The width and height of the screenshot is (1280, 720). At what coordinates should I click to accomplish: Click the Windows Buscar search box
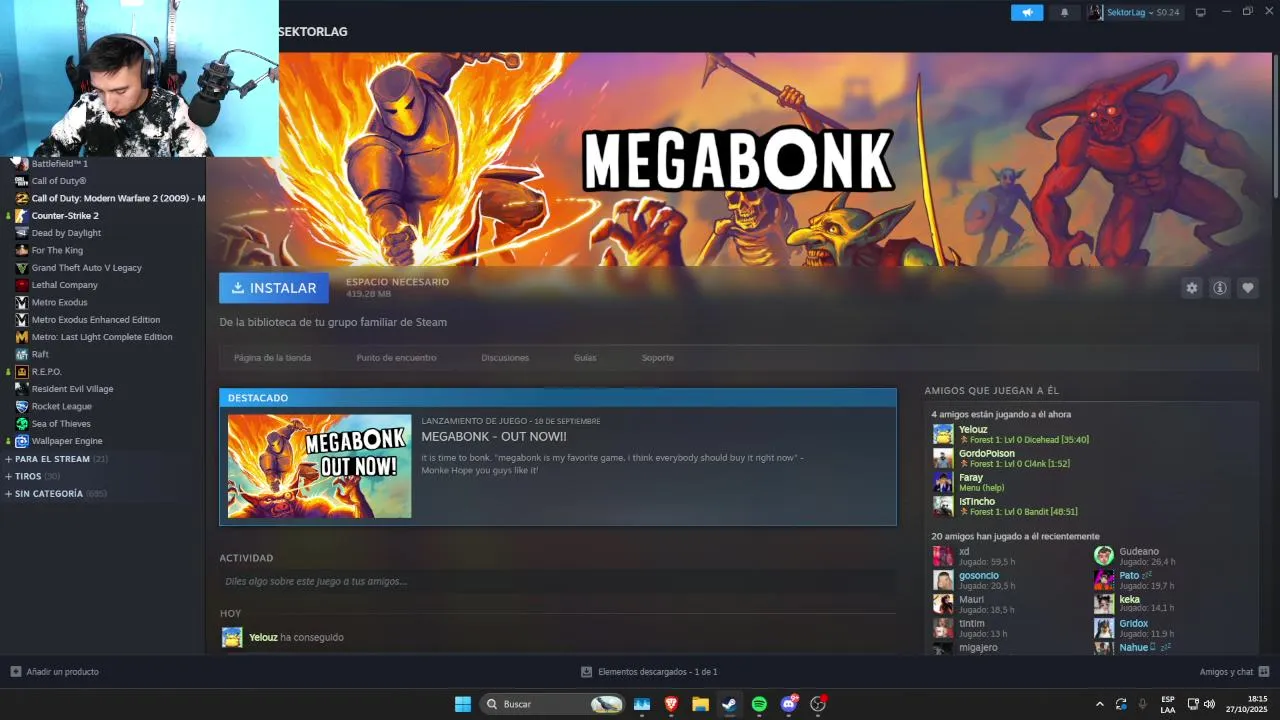coord(552,704)
